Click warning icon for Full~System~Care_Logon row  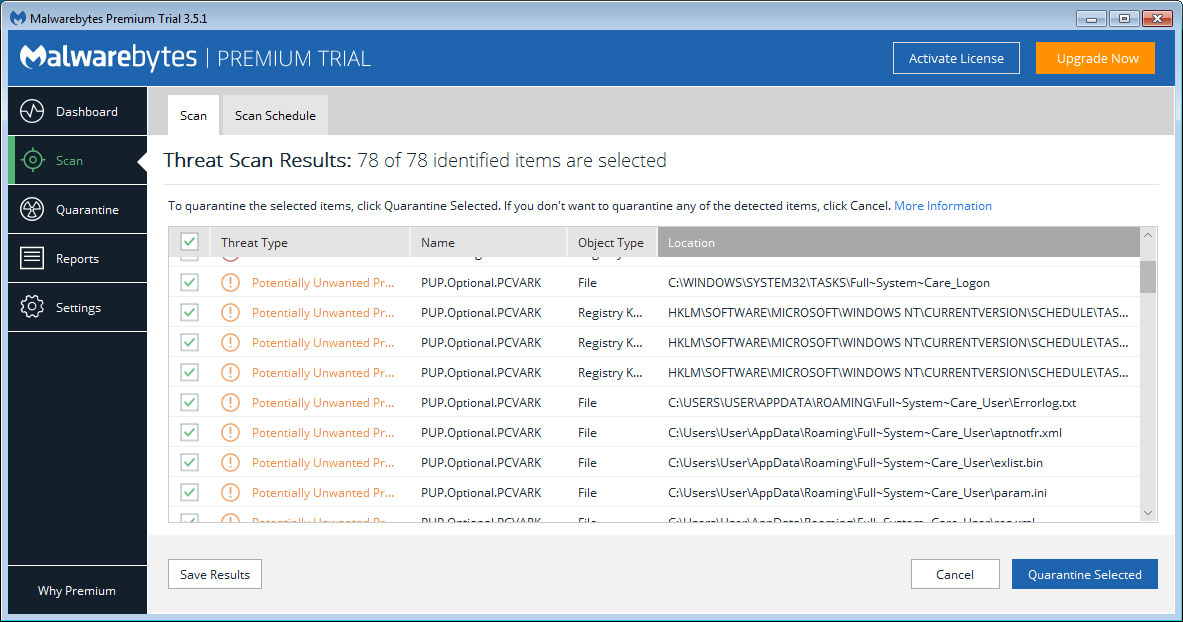coord(231,283)
